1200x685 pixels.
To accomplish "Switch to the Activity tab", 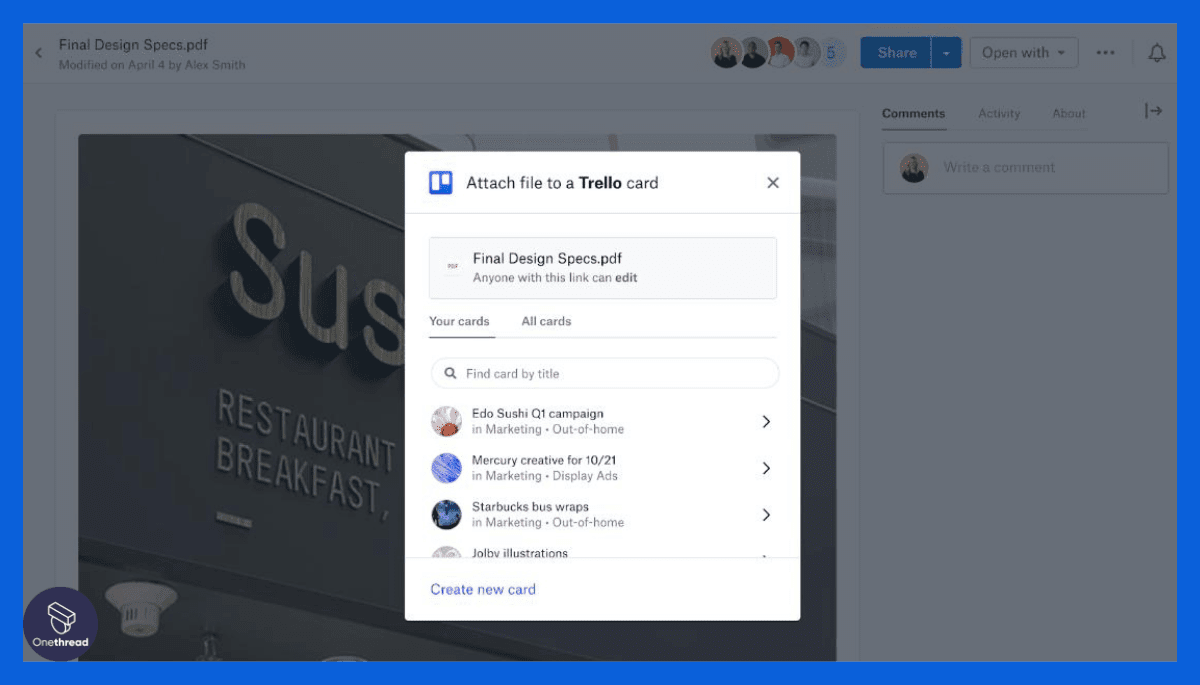I will pyautogui.click(x=999, y=113).
